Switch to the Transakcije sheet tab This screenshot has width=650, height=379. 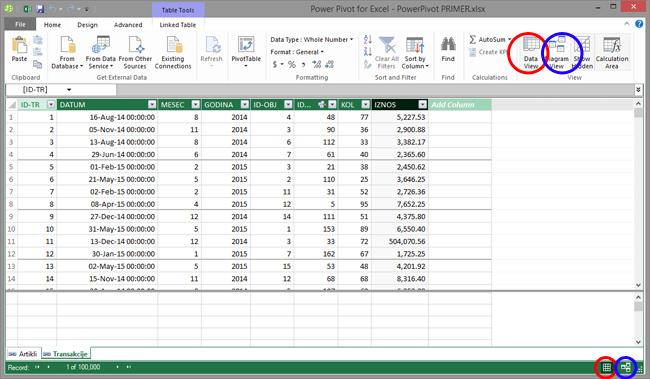tap(65, 354)
